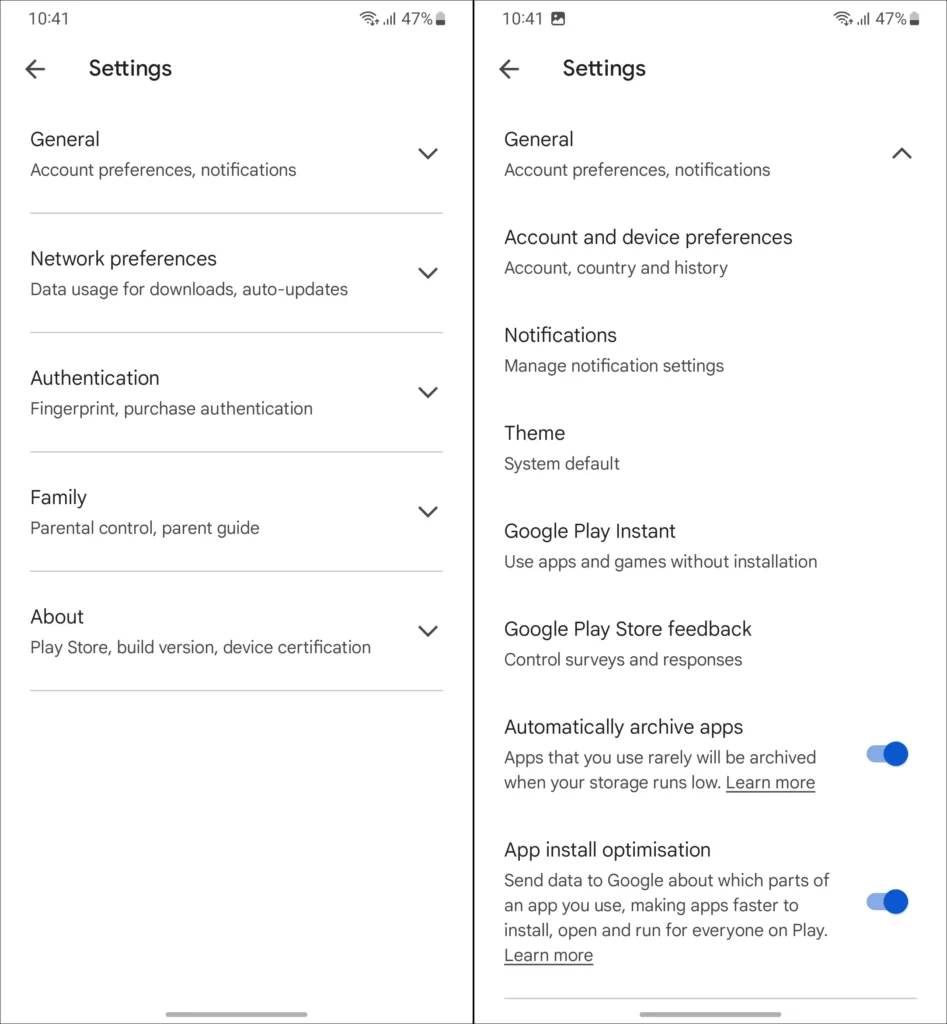Tap the back arrow on left Settings screen

35,69
